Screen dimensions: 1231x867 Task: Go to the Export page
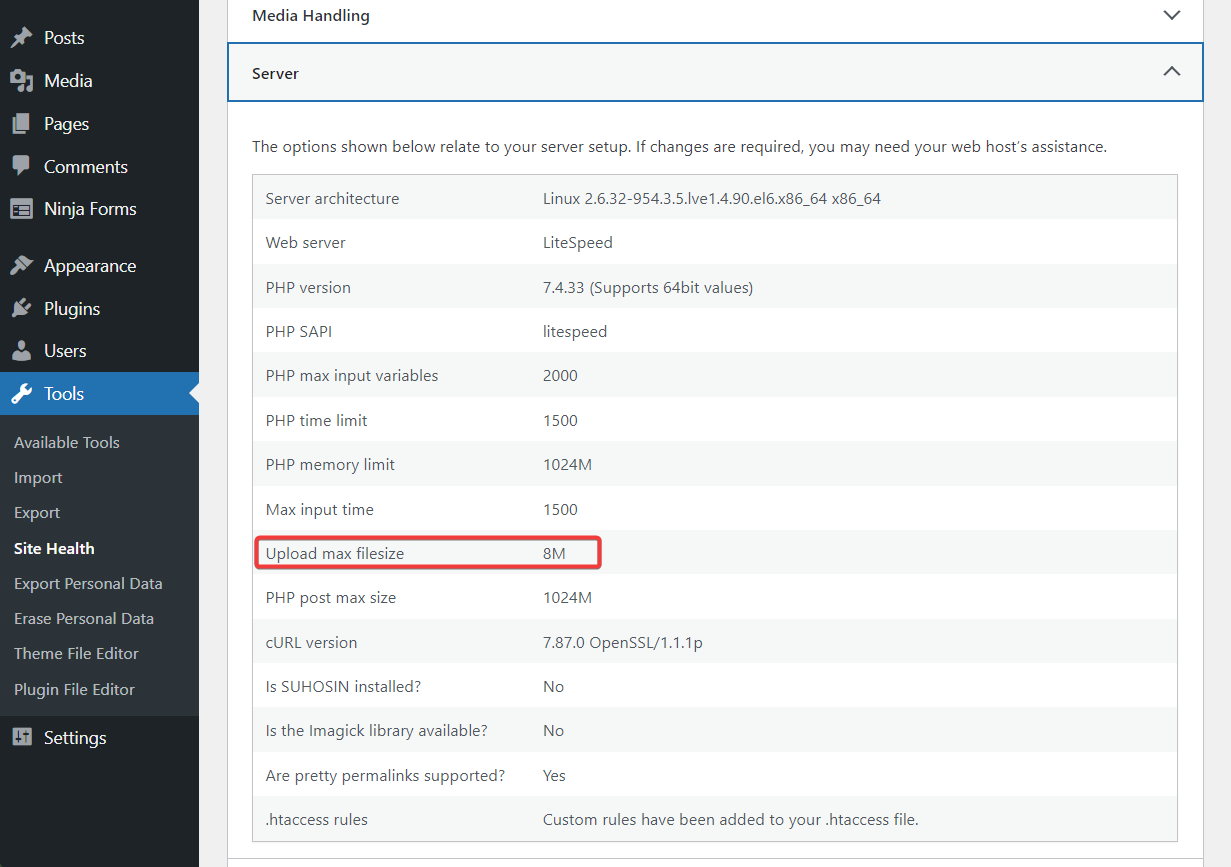(36, 512)
